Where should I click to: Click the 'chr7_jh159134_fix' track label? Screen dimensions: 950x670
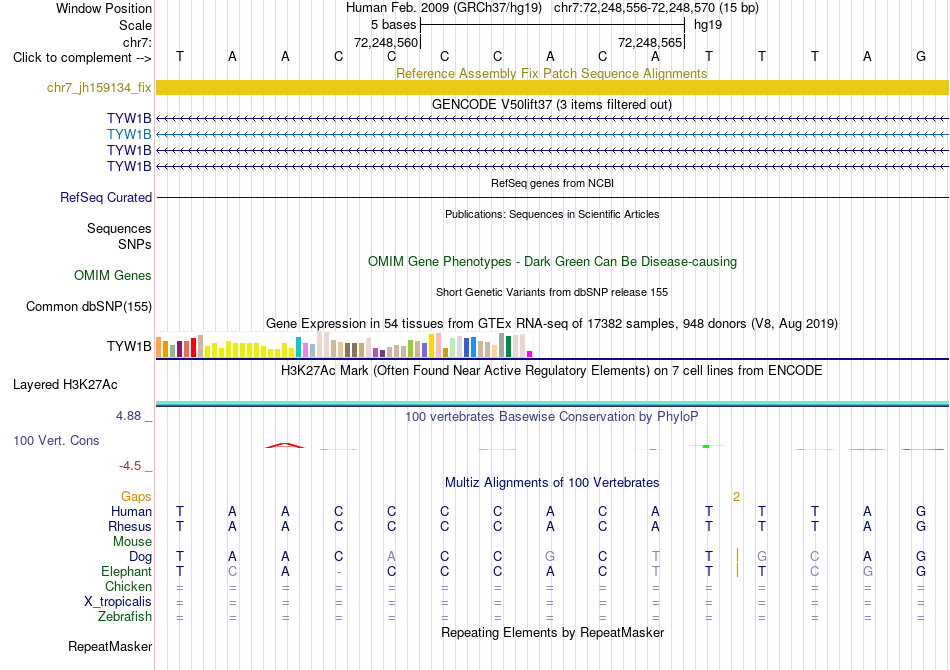[99, 87]
